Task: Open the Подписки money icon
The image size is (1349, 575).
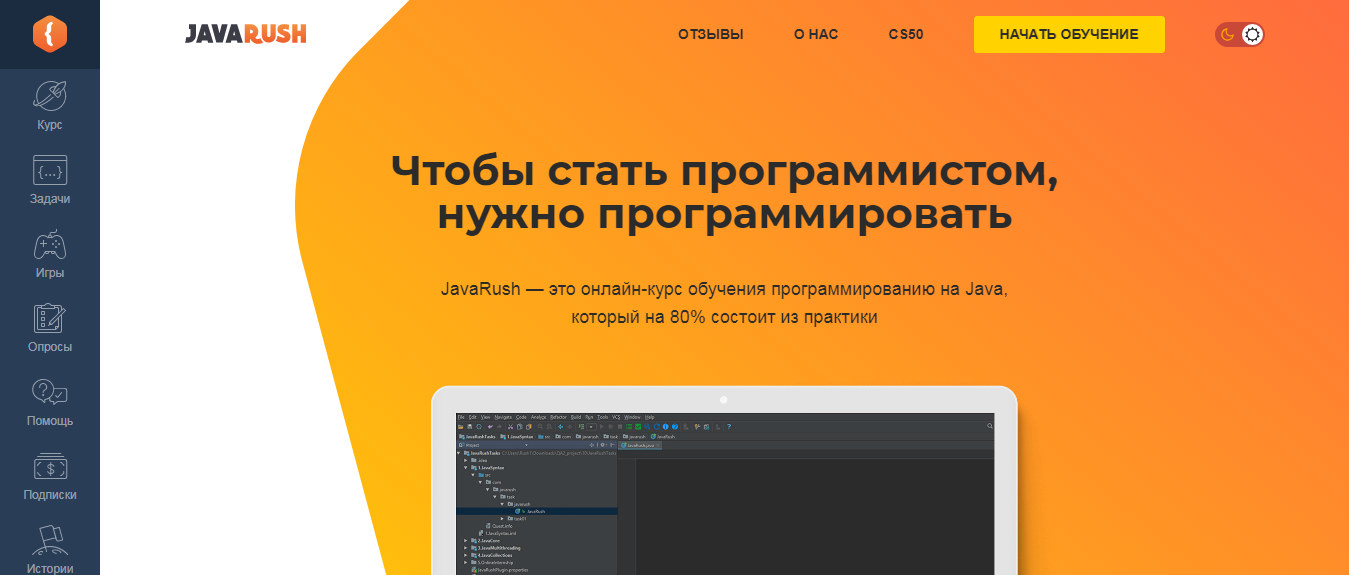Action: point(50,466)
